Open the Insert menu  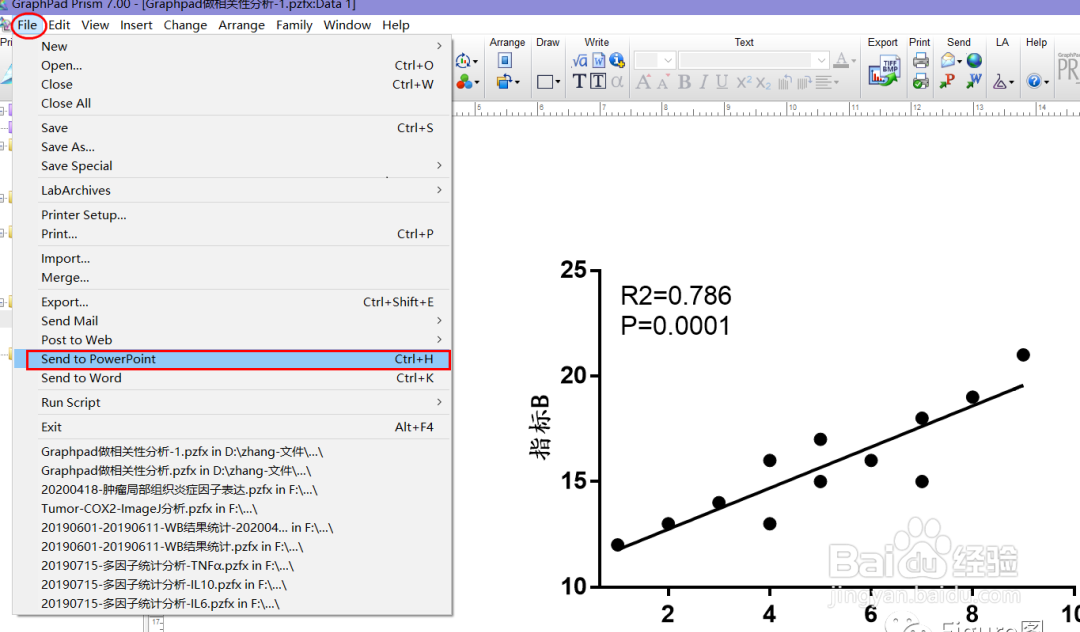coord(136,25)
